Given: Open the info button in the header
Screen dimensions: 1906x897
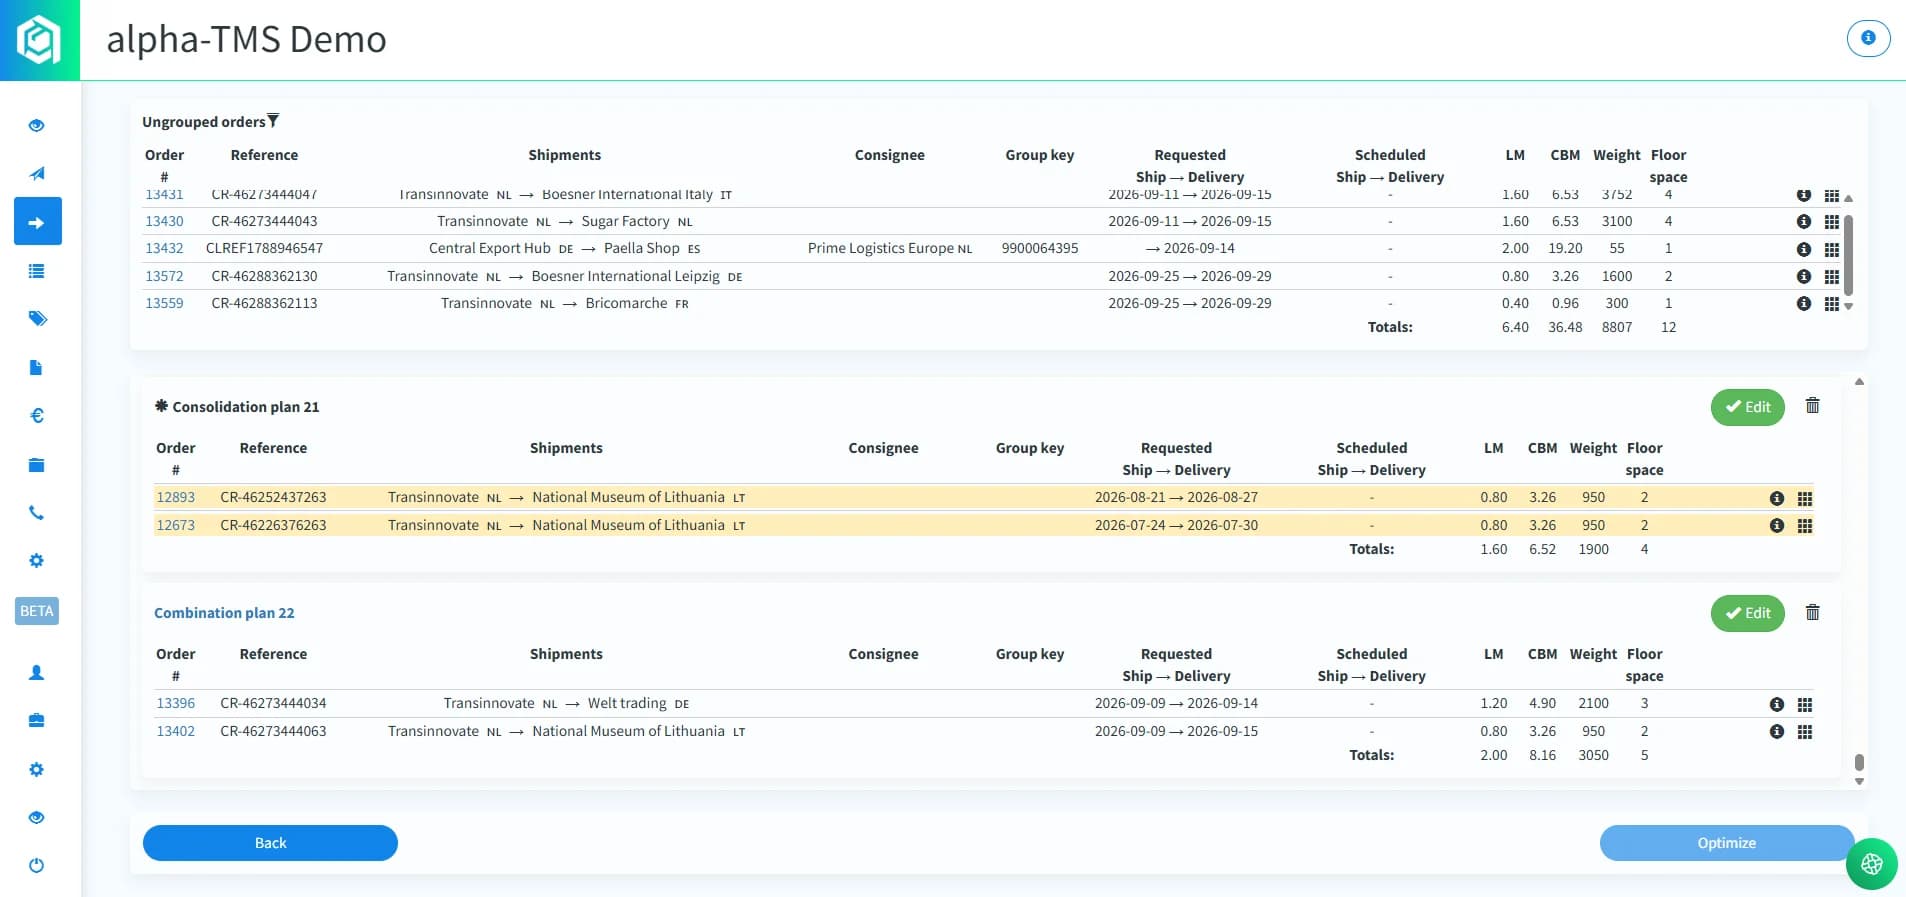Looking at the screenshot, I should (x=1868, y=38).
